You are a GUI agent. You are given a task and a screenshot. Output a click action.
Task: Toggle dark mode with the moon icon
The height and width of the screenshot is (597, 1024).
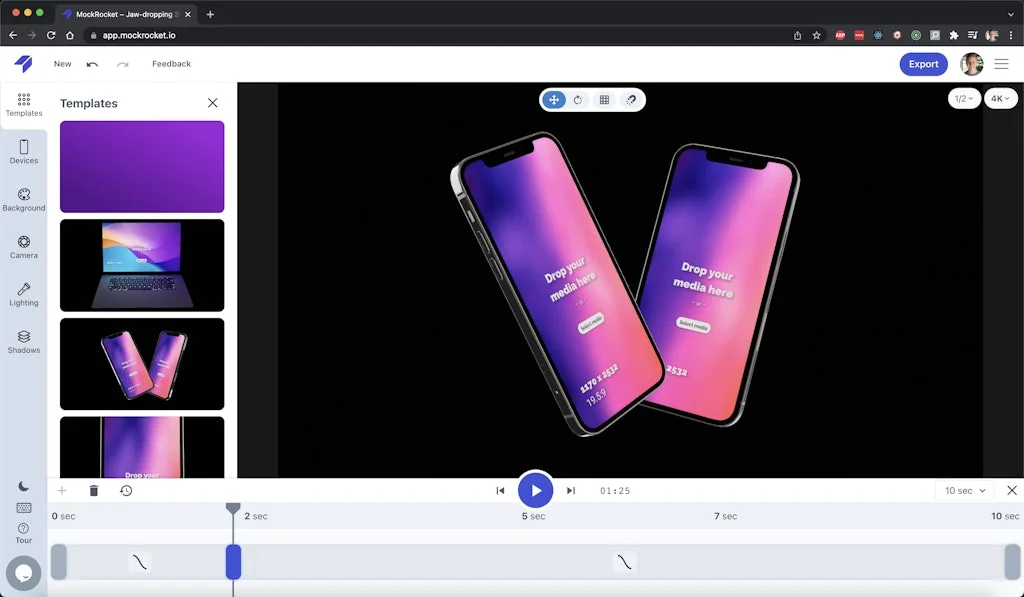coord(23,484)
